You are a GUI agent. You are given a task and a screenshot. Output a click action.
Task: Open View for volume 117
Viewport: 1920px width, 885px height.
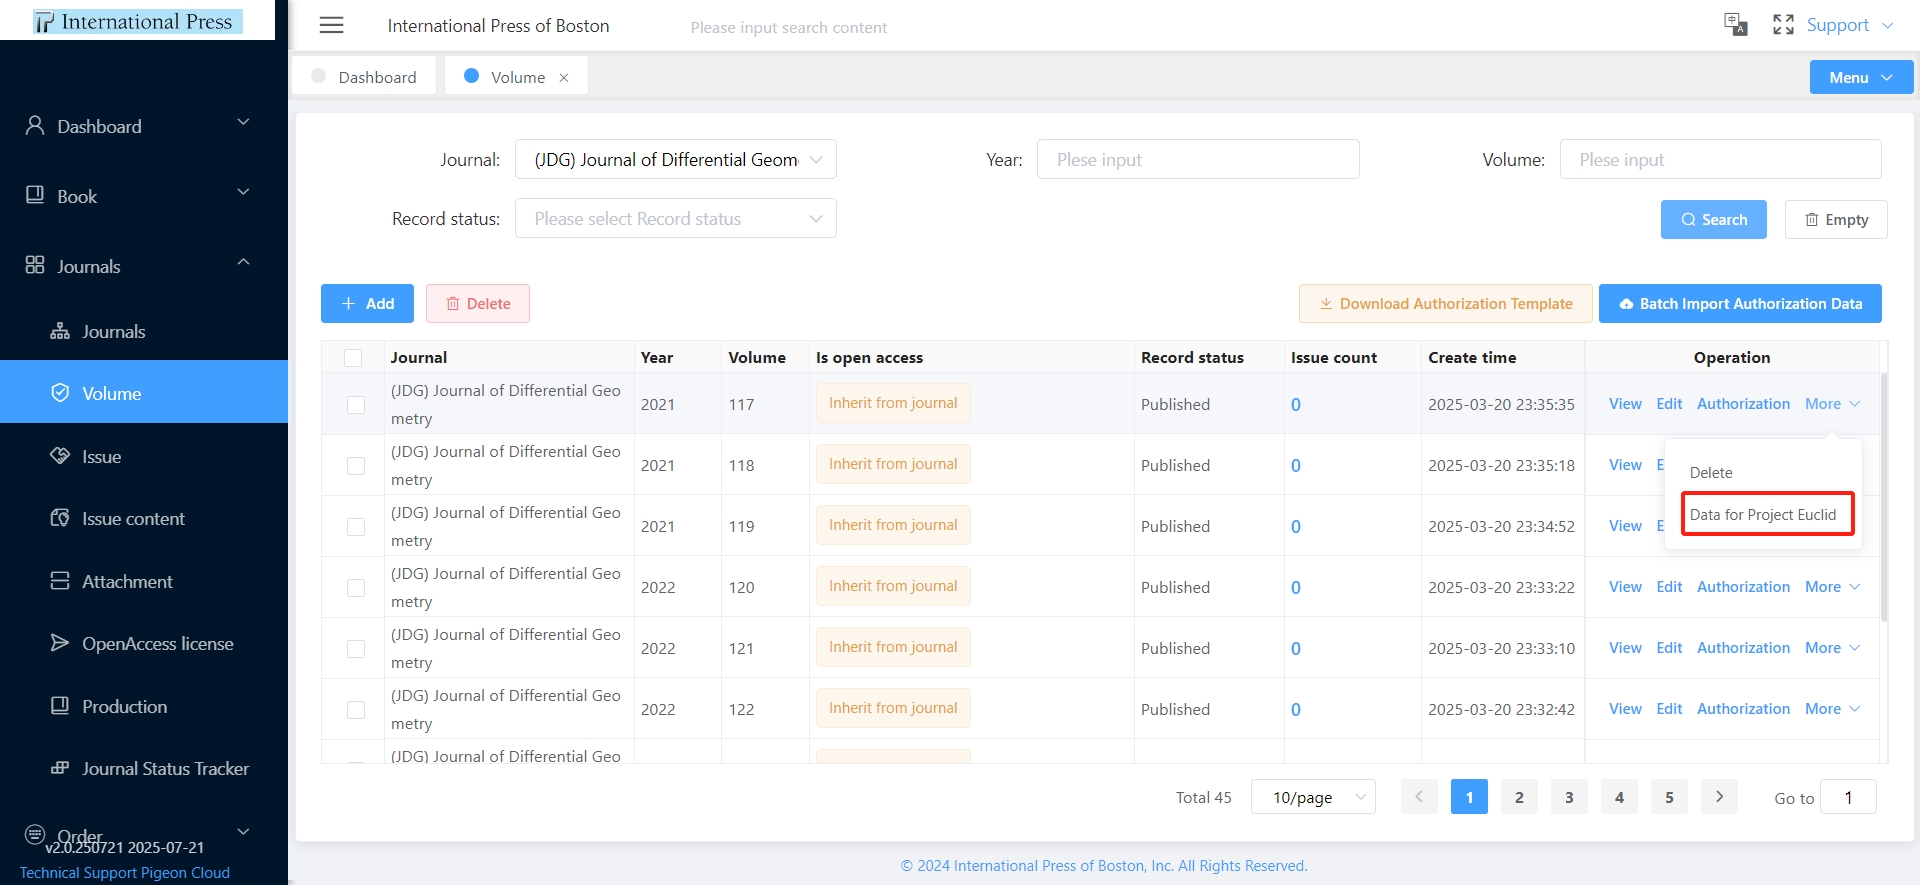(x=1625, y=403)
